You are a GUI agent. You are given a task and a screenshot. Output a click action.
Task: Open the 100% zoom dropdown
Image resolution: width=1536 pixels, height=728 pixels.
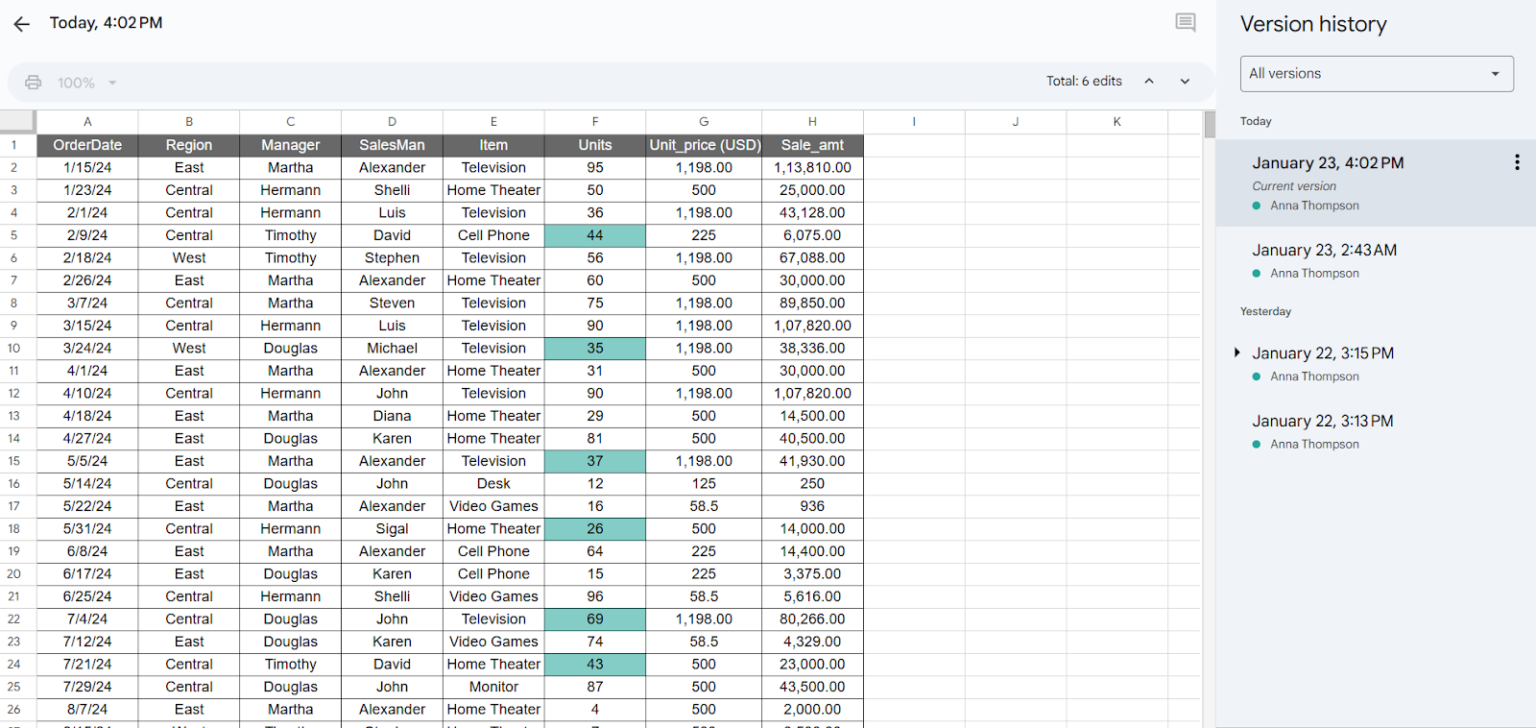pyautogui.click(x=88, y=82)
